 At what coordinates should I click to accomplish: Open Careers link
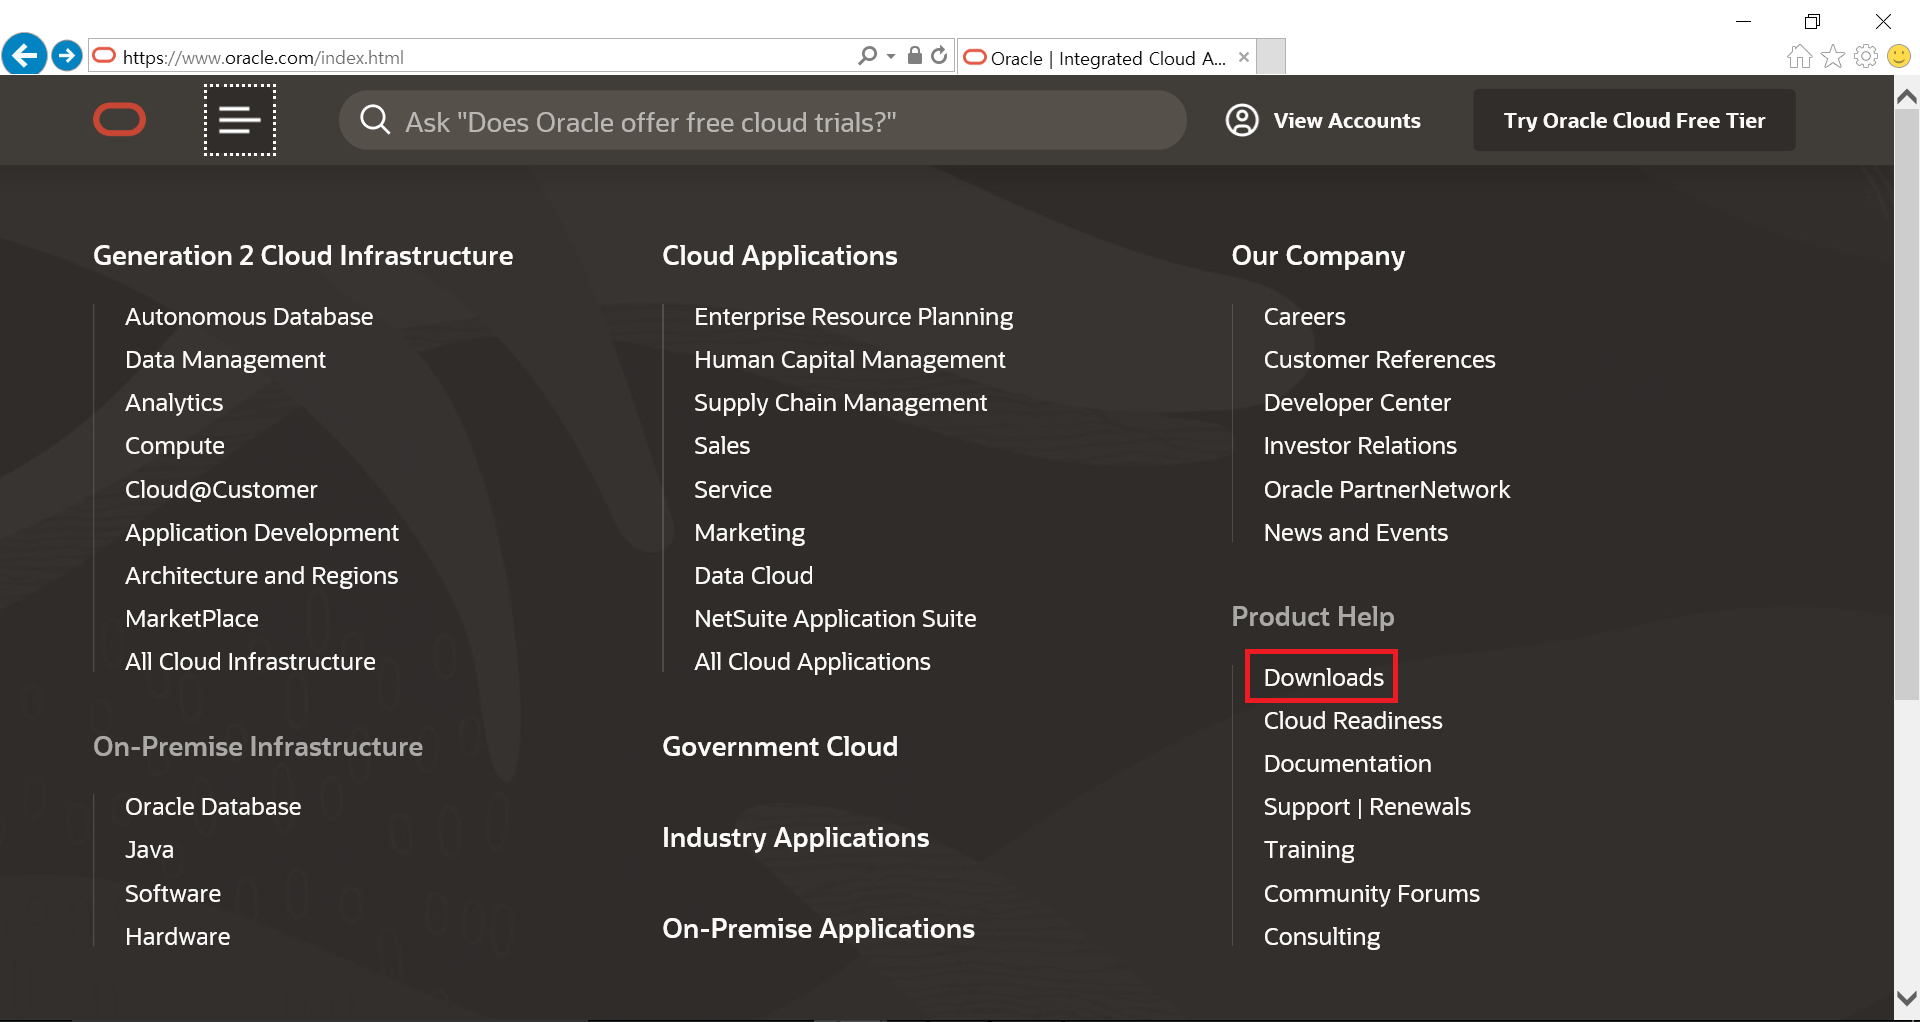[x=1304, y=316]
